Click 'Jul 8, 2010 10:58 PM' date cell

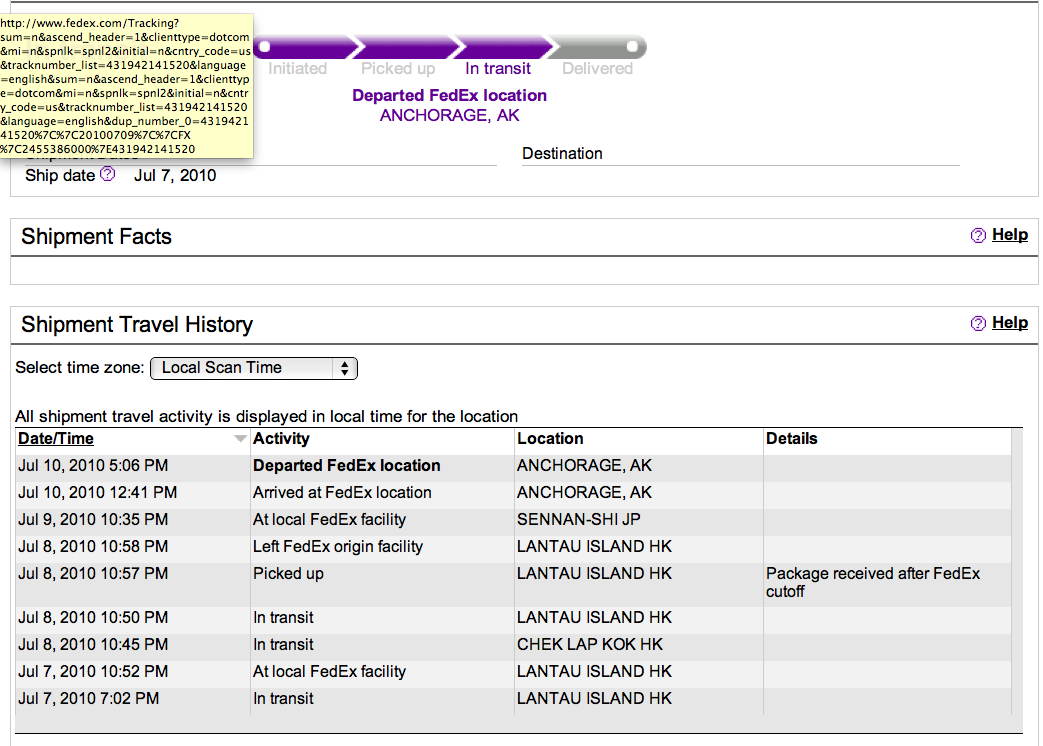pos(93,547)
